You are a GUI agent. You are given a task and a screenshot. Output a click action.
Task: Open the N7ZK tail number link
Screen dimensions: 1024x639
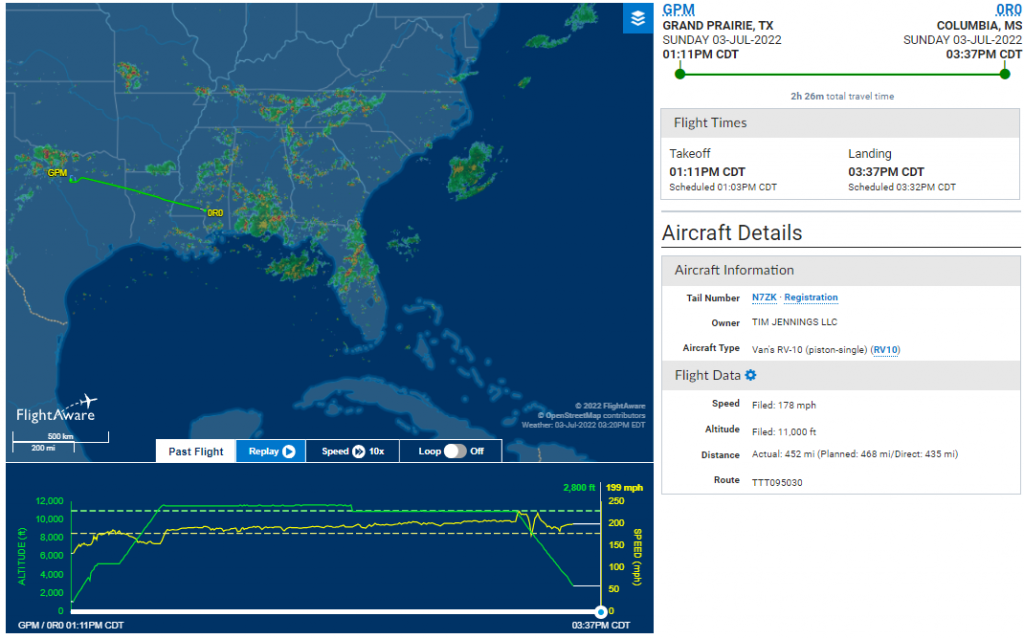coord(765,298)
